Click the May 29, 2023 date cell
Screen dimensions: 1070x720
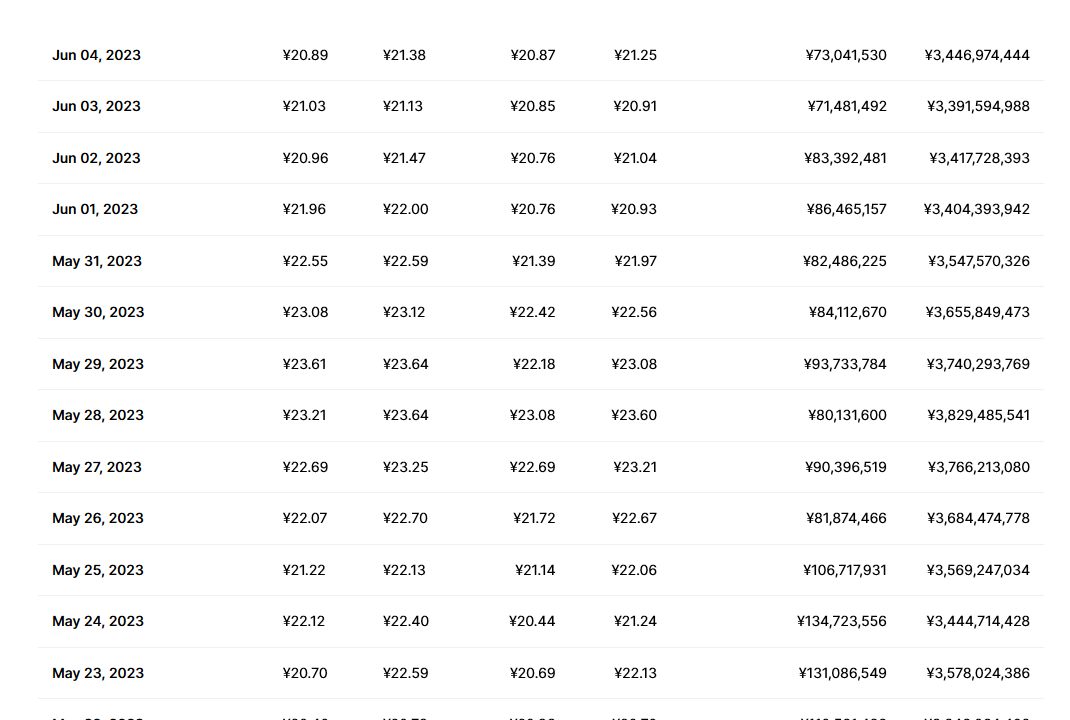coord(98,364)
